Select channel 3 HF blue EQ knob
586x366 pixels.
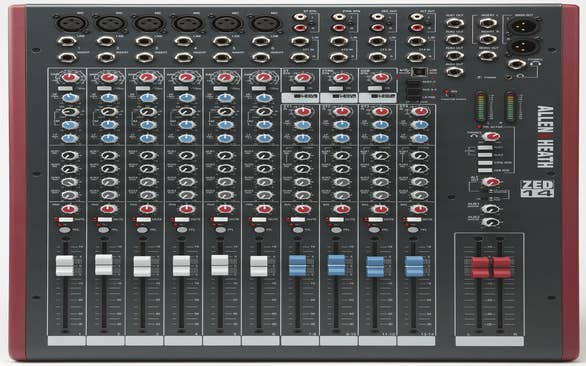(148, 98)
